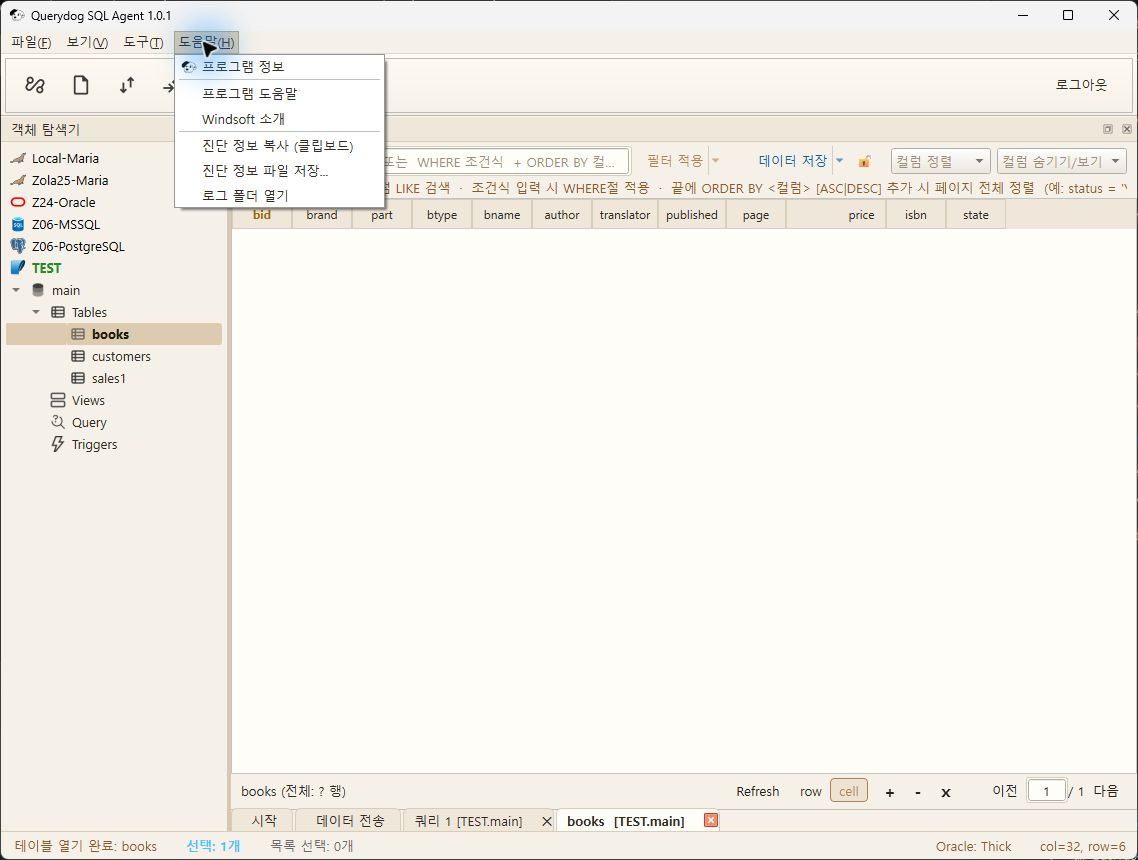Open the 보기(V) menu
The width and height of the screenshot is (1138, 860).
(x=87, y=42)
